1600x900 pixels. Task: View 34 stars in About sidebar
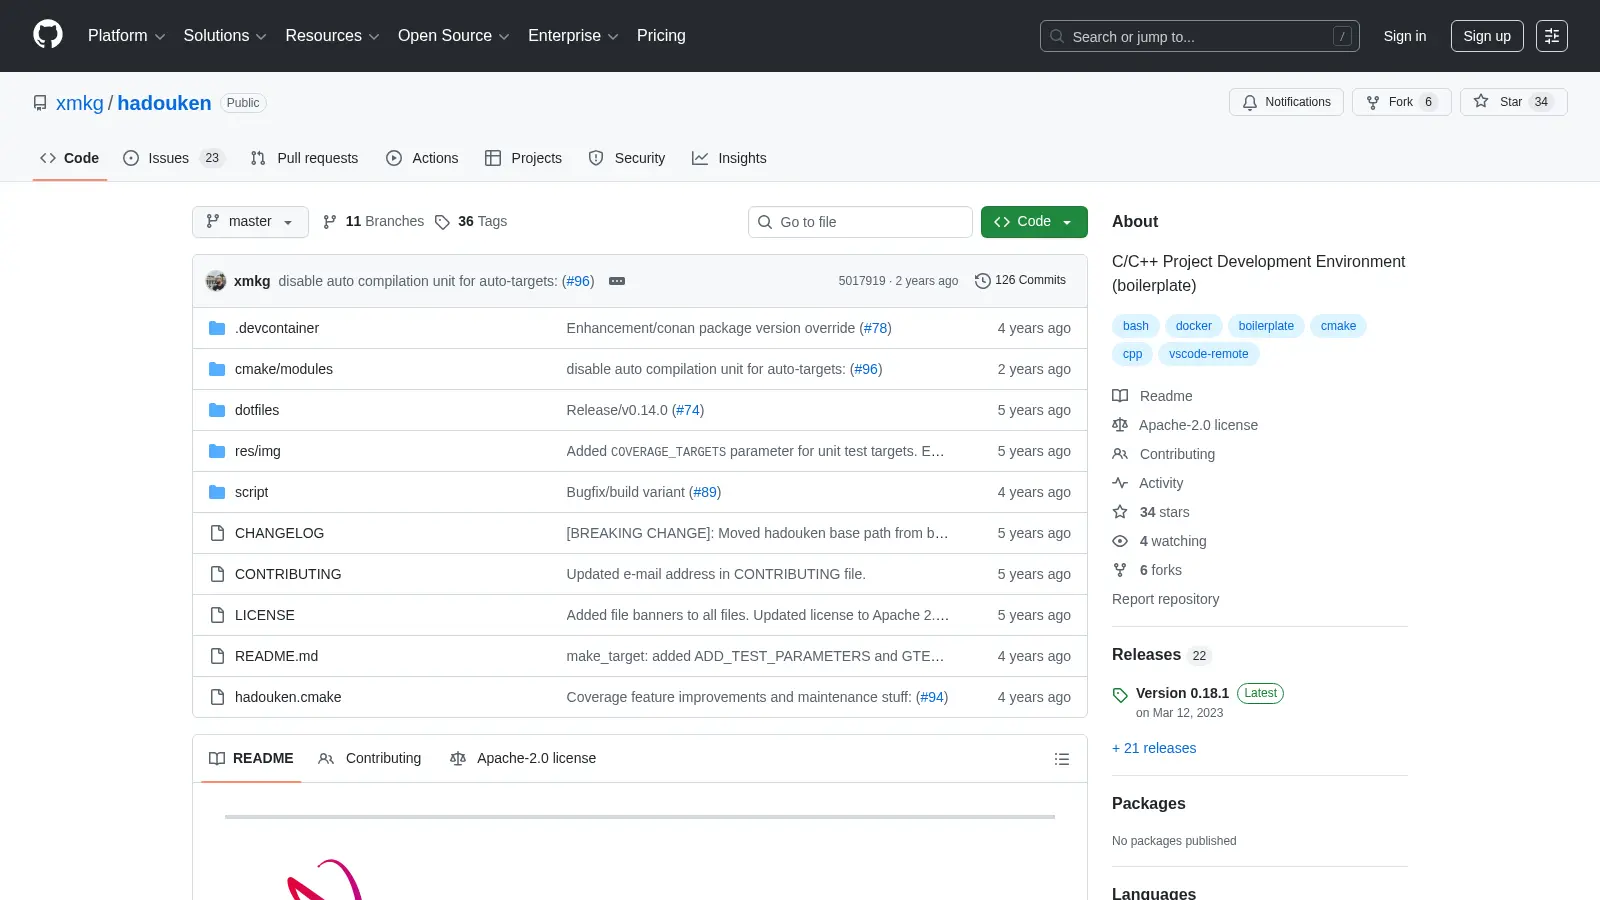1152,512
